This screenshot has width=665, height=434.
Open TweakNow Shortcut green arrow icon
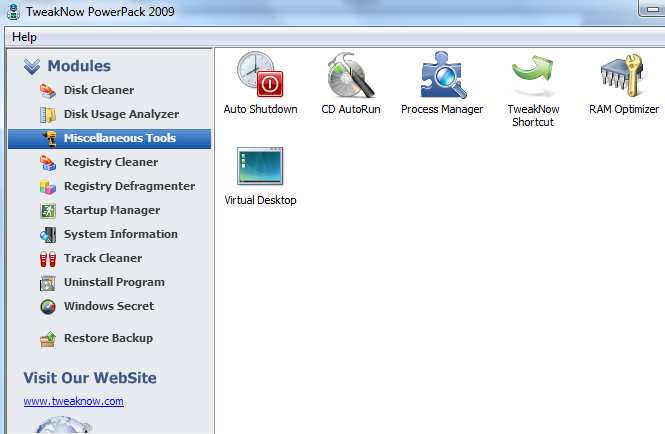[533, 74]
